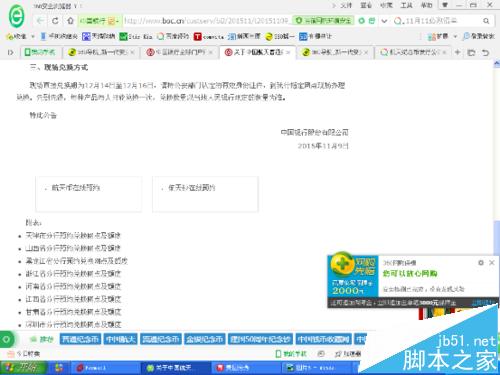Click the undo closed tab arrow
The height and width of the screenshot is (375, 500).
tap(486, 52)
